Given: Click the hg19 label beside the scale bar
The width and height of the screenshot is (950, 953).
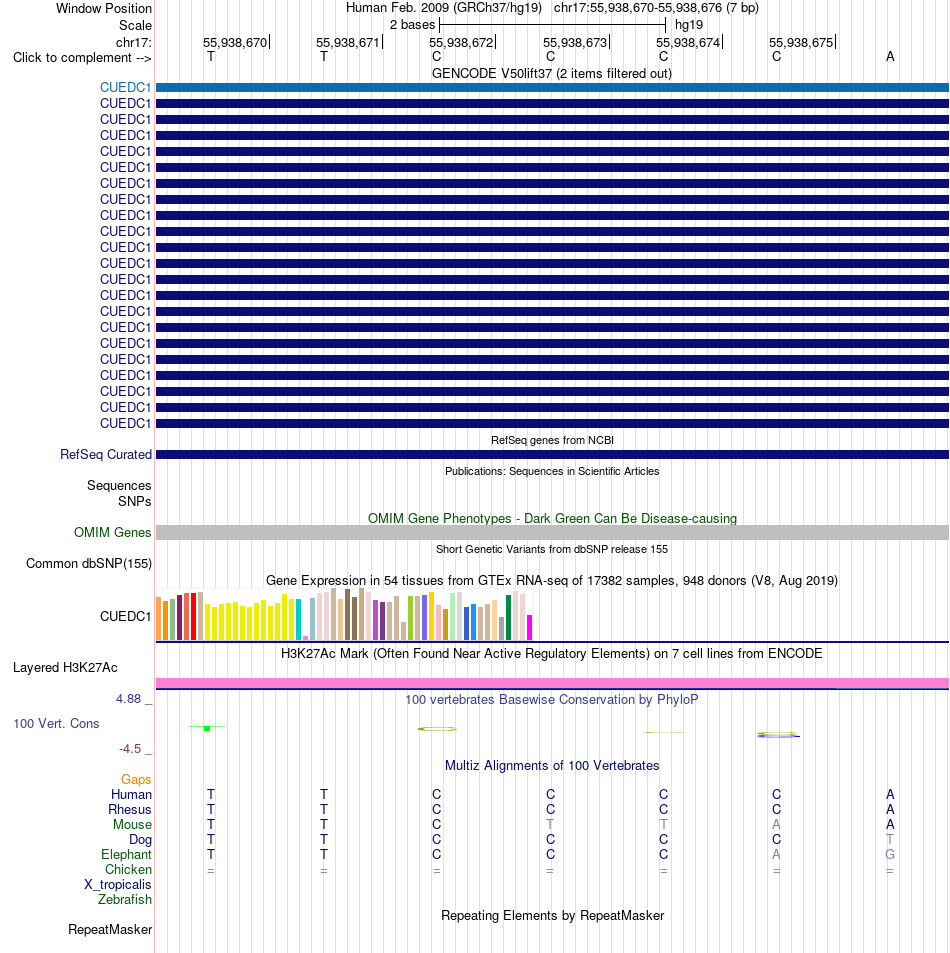Looking at the screenshot, I should [689, 25].
